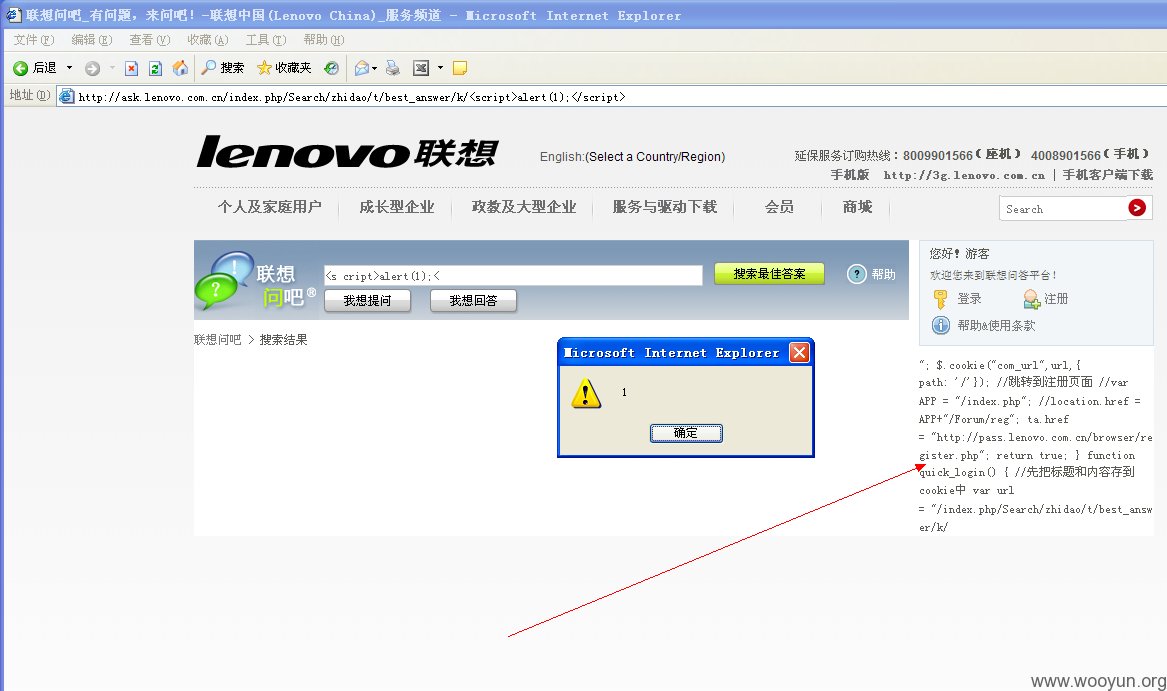
Task: Open 会员 navigation tab
Action: [779, 207]
